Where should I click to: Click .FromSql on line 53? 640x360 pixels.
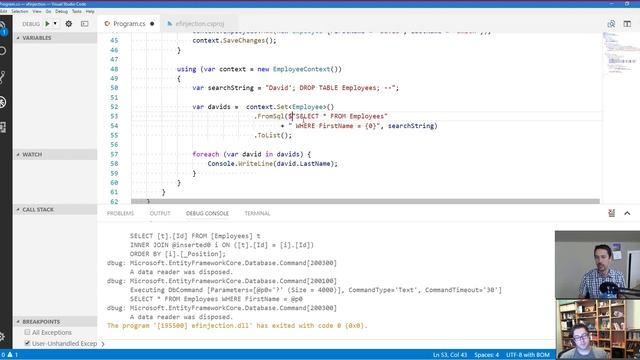269,116
